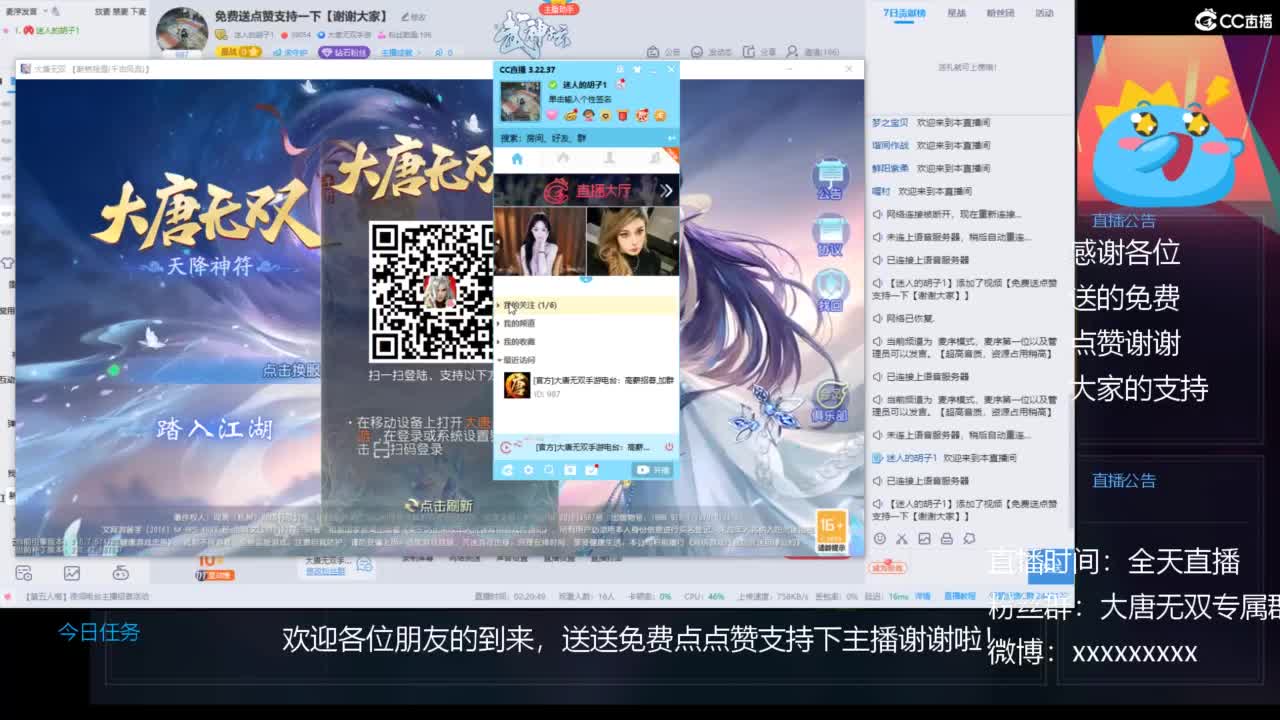Click the user avatar in CC直播 panel
Viewport: 1280px width, 720px height.
point(520,101)
